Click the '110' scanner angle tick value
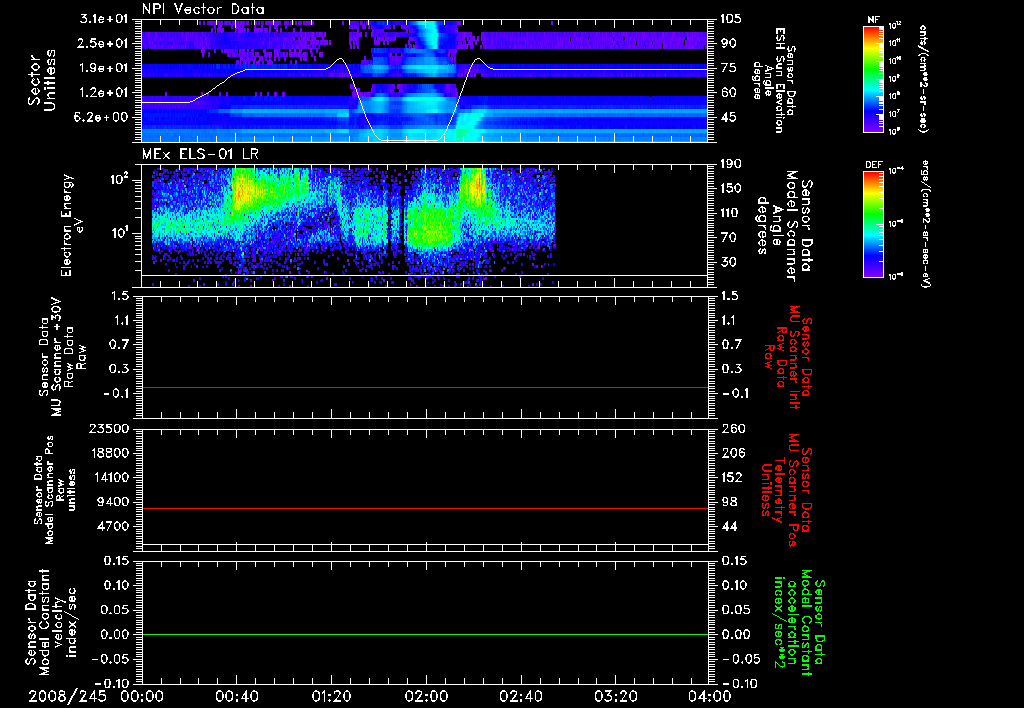Image resolution: width=1024 pixels, height=708 pixels. 731,213
